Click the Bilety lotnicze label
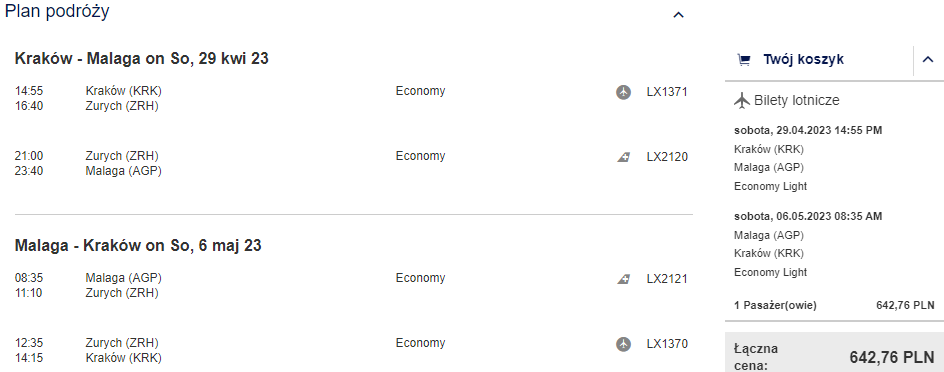Viewport: 944px width, 372px height. [796, 101]
